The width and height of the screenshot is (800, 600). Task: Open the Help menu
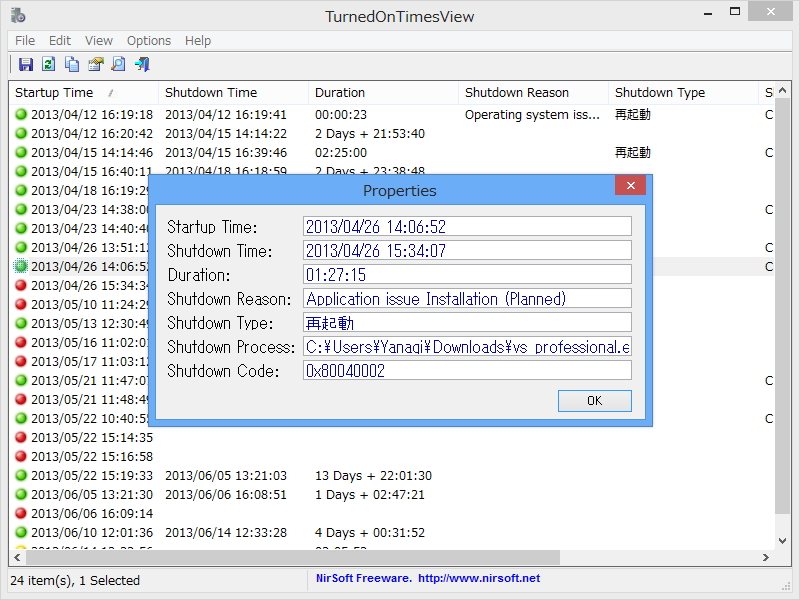pos(197,40)
